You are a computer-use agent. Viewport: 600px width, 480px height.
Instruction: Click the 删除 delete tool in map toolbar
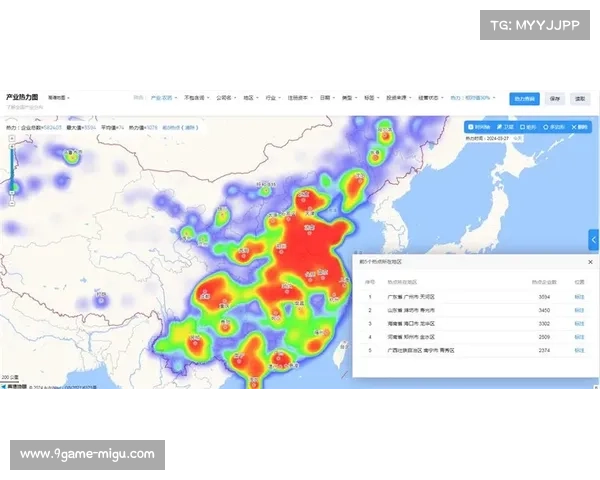click(x=579, y=127)
